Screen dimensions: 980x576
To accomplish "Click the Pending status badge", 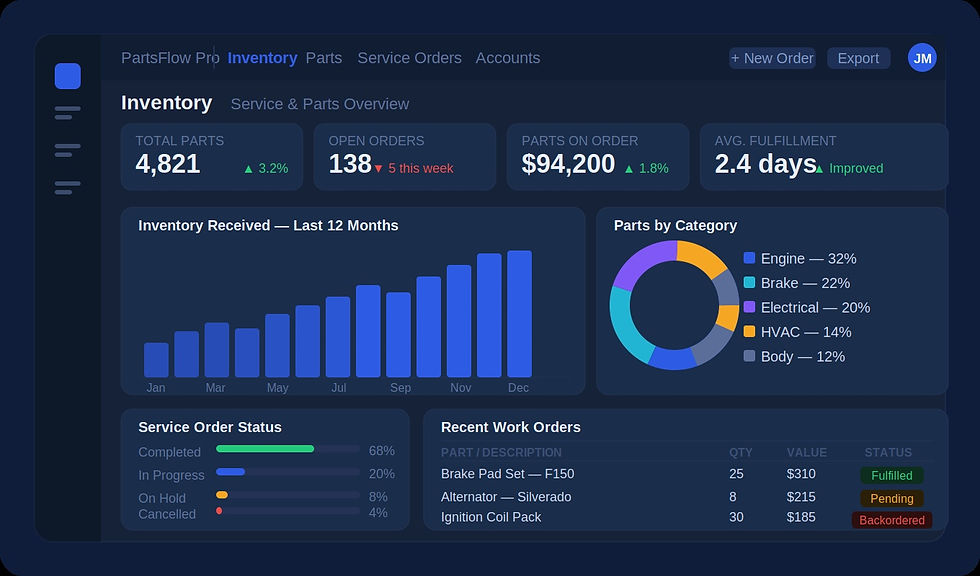I will 891,499.
